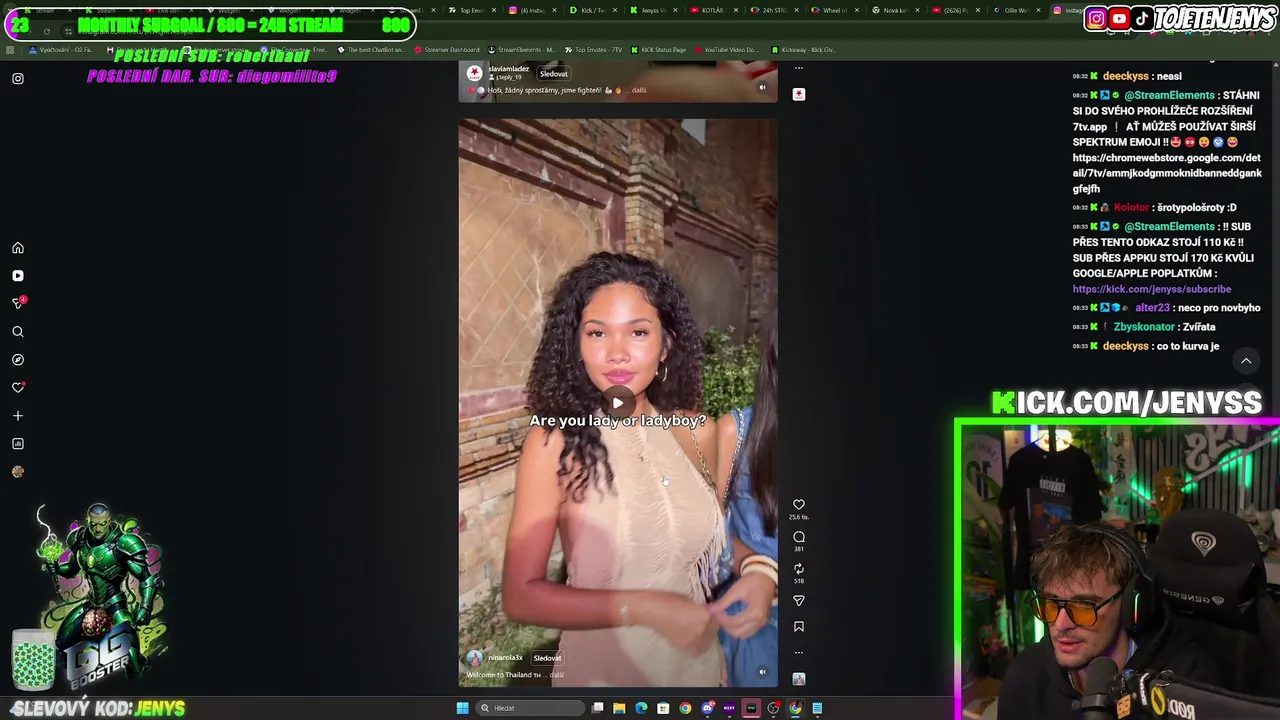Image resolution: width=1280 pixels, height=720 pixels.
Task: Open comments on the current reel
Action: coord(799,537)
